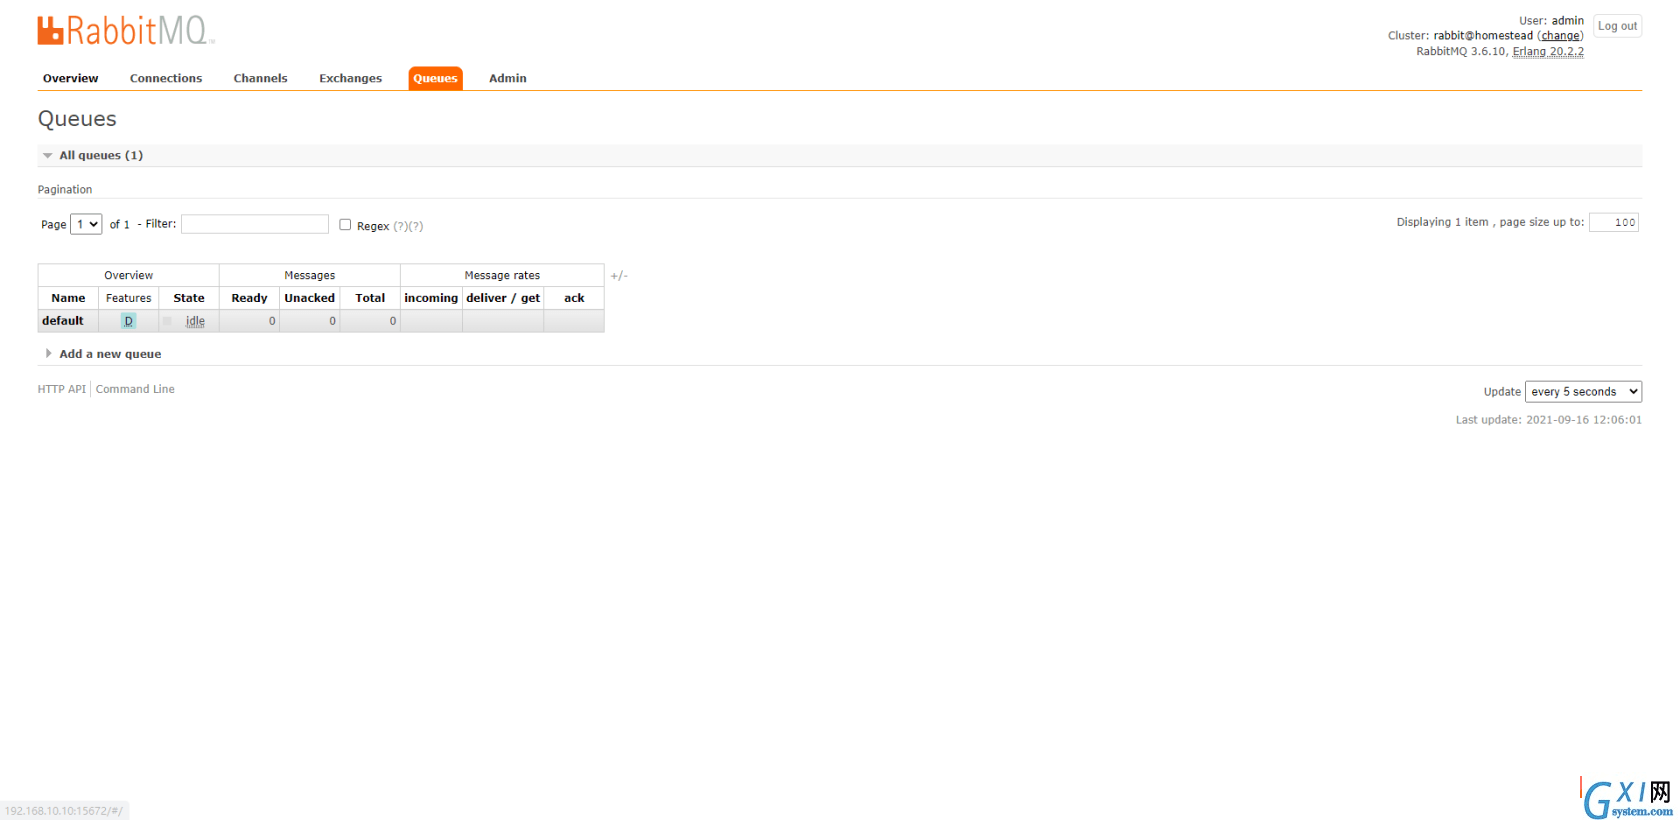Screen dimensions: 1680x820
Task: Click the idle state indicator square
Action: [167, 321]
